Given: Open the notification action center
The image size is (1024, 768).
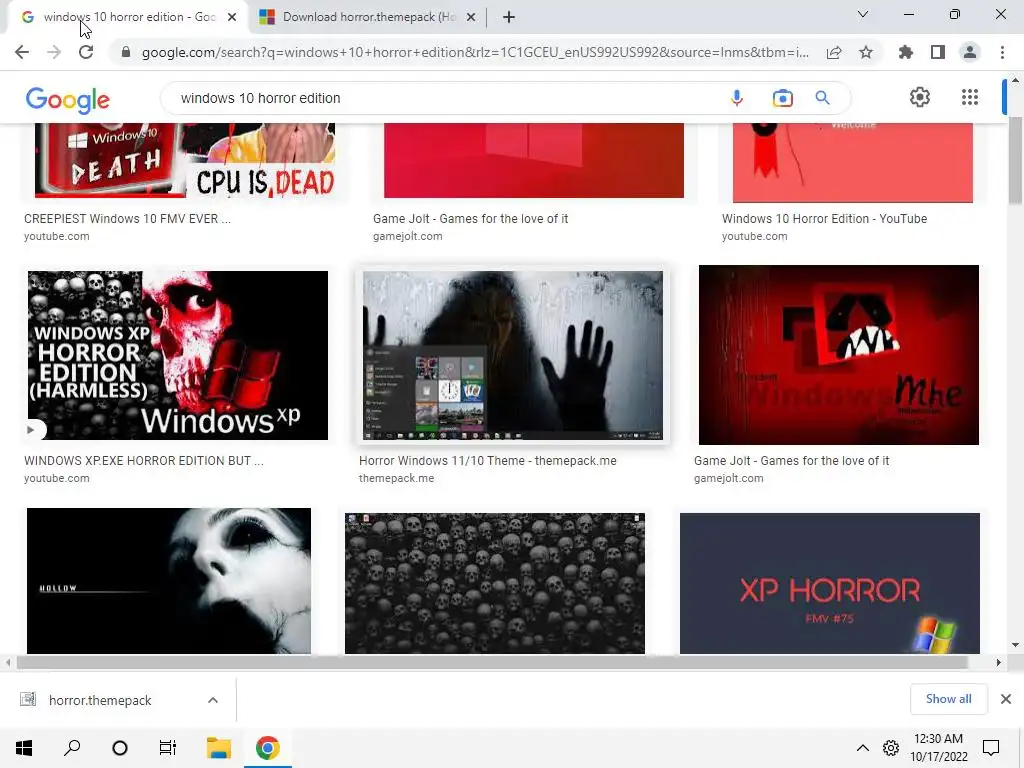Looking at the screenshot, I should (991, 748).
